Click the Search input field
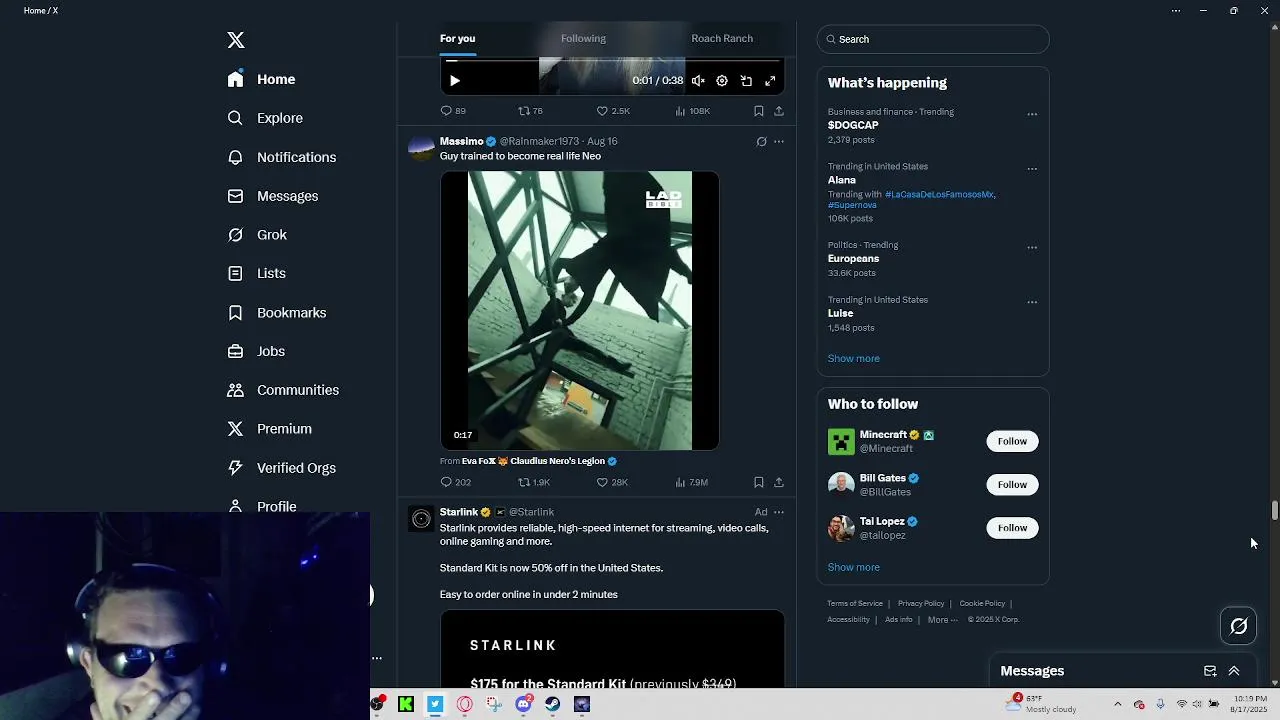This screenshot has width=1280, height=720. pos(933,39)
